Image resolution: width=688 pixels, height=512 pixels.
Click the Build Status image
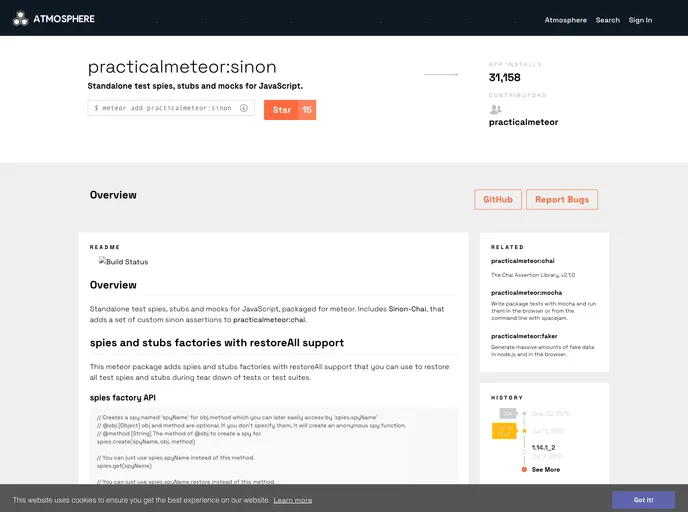coord(123,261)
